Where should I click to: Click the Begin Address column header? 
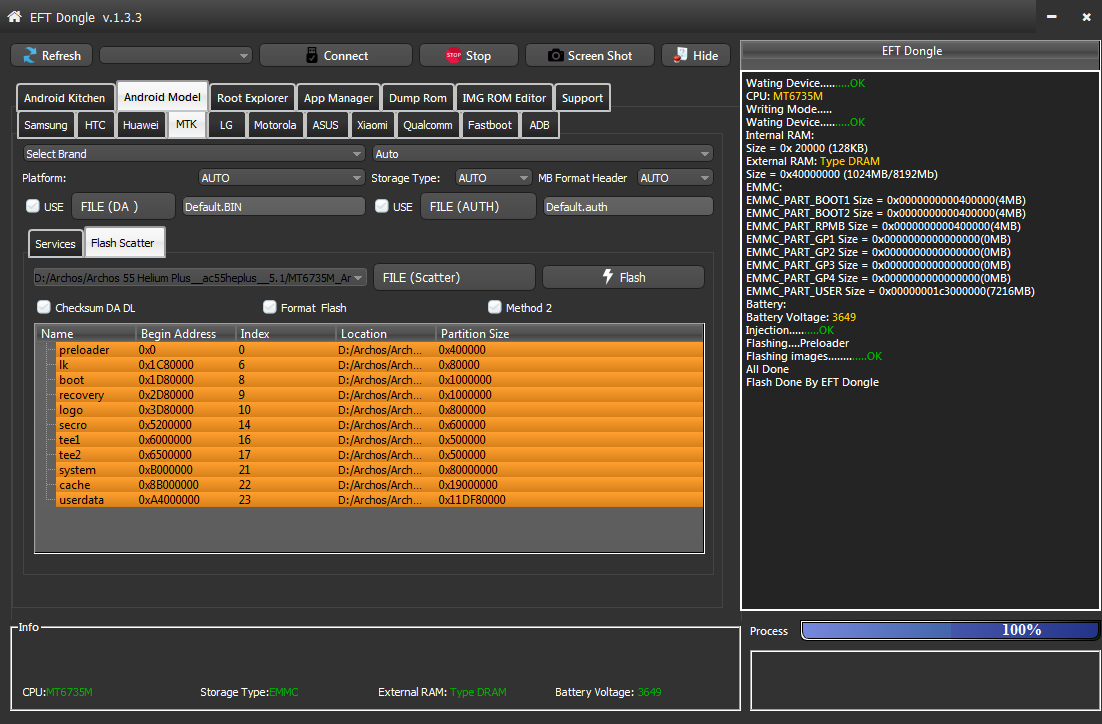click(x=185, y=334)
